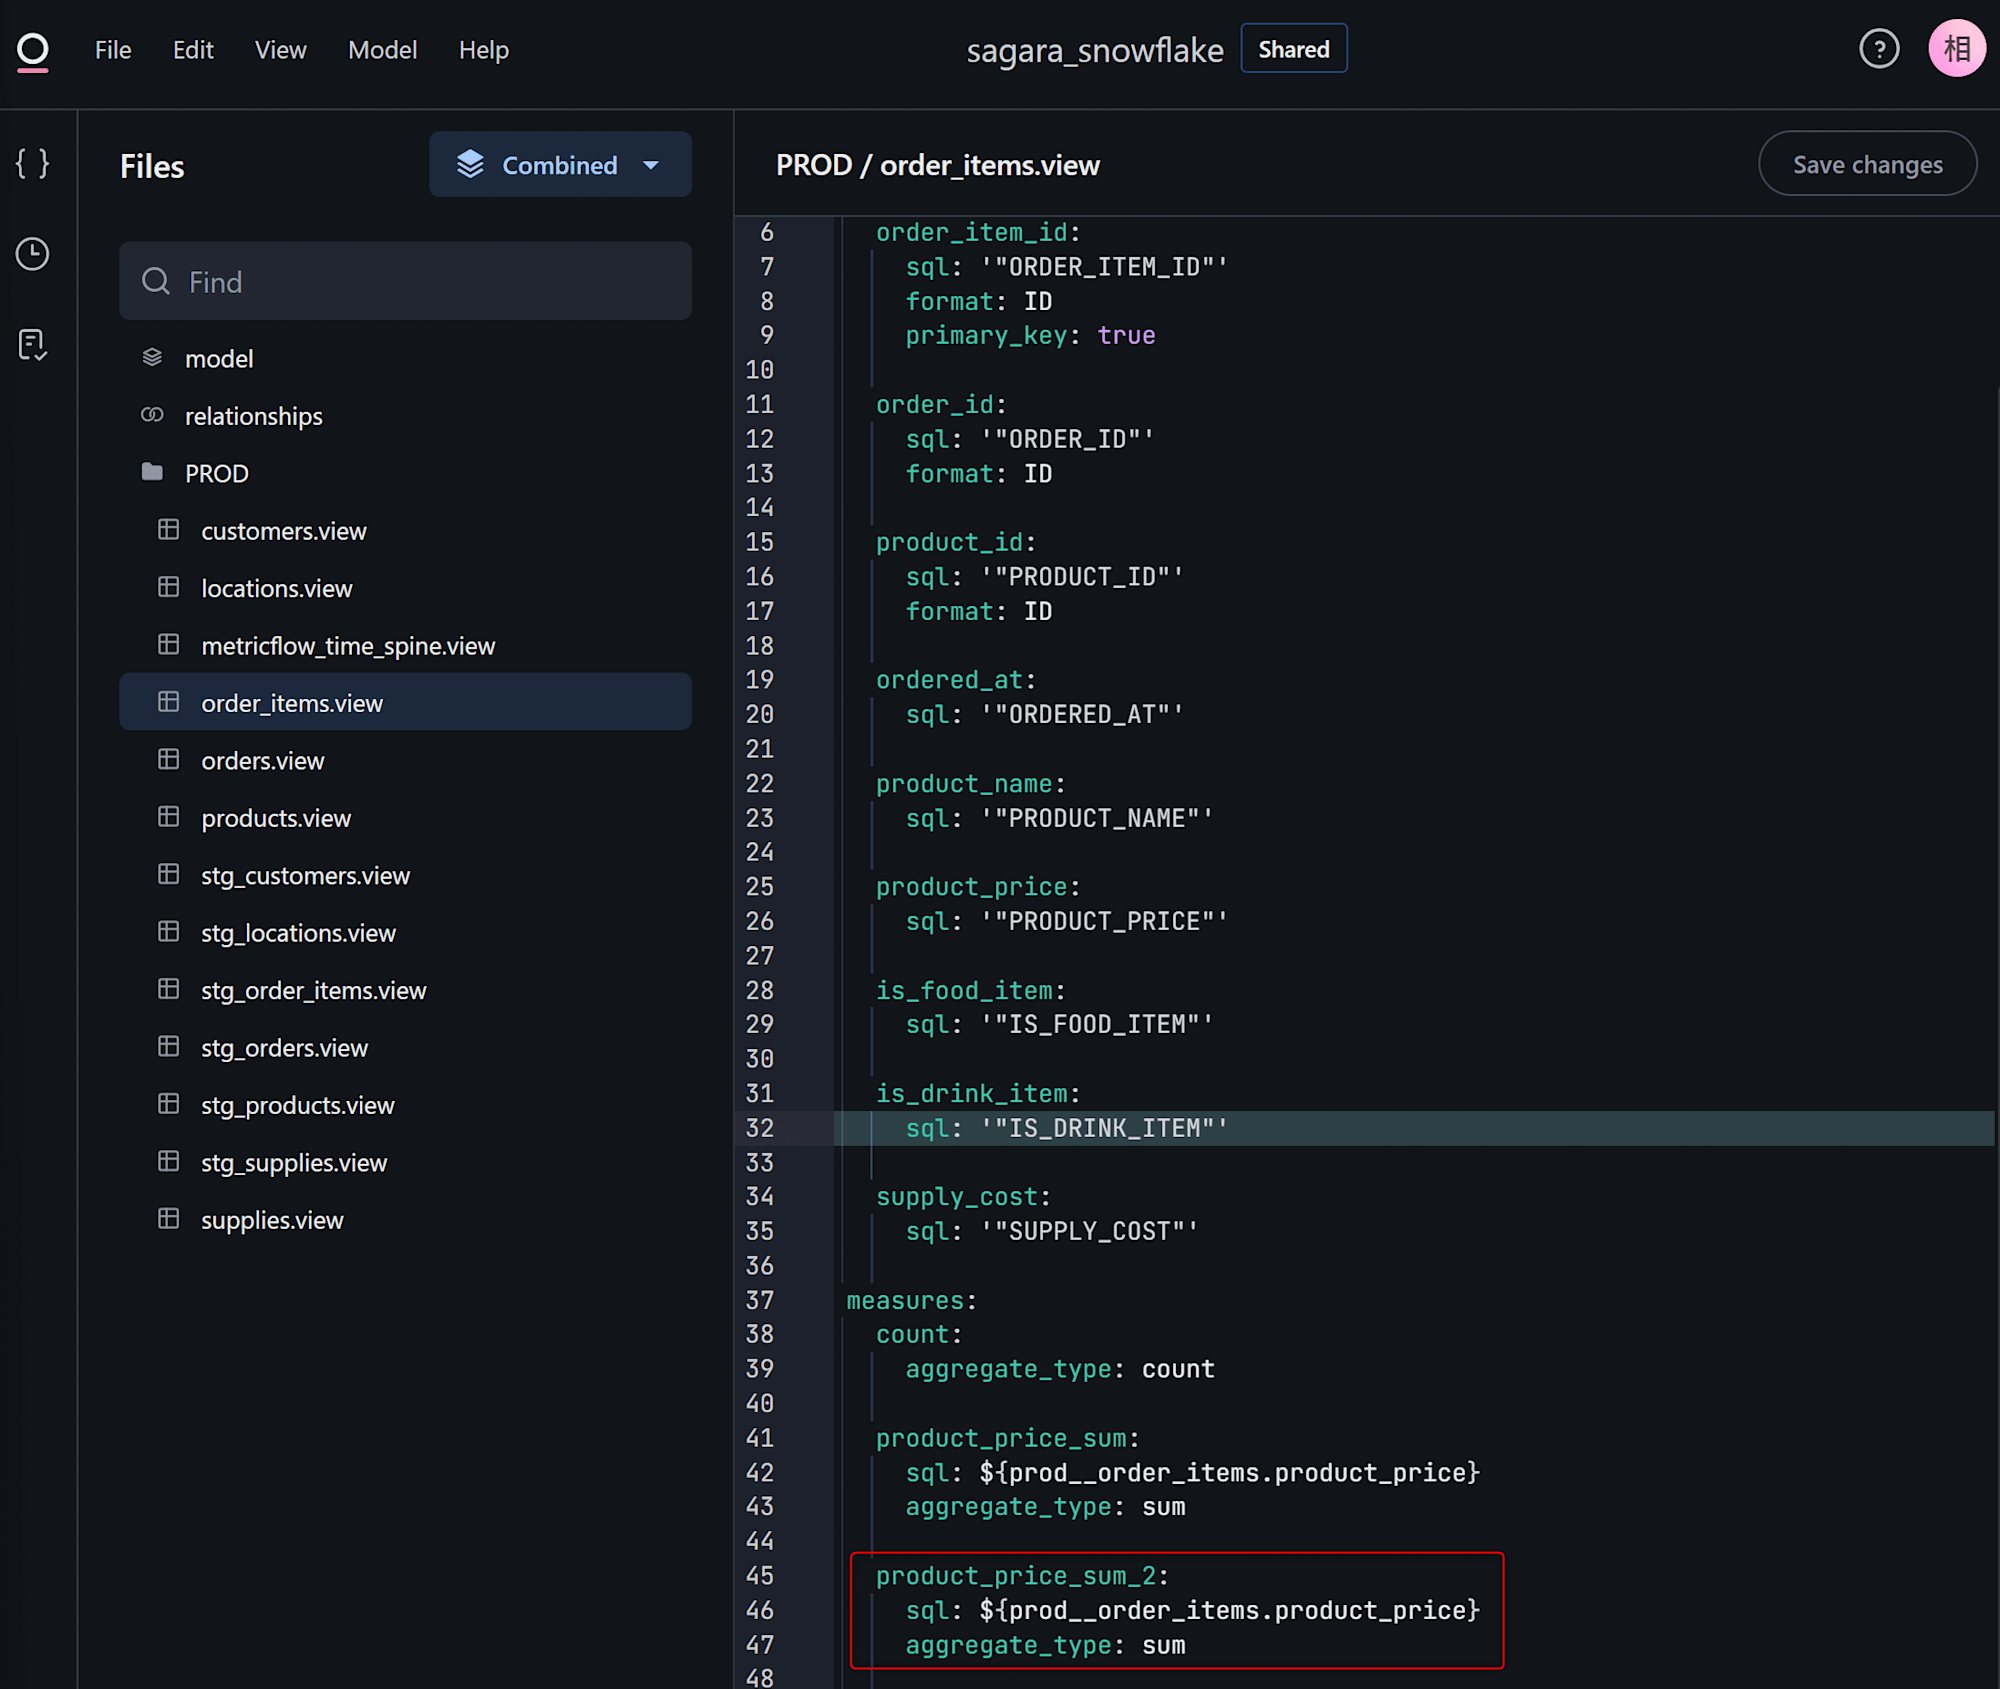Click sagara_snowflake model title
Viewport: 2000px width, 1689px height.
click(1095, 50)
